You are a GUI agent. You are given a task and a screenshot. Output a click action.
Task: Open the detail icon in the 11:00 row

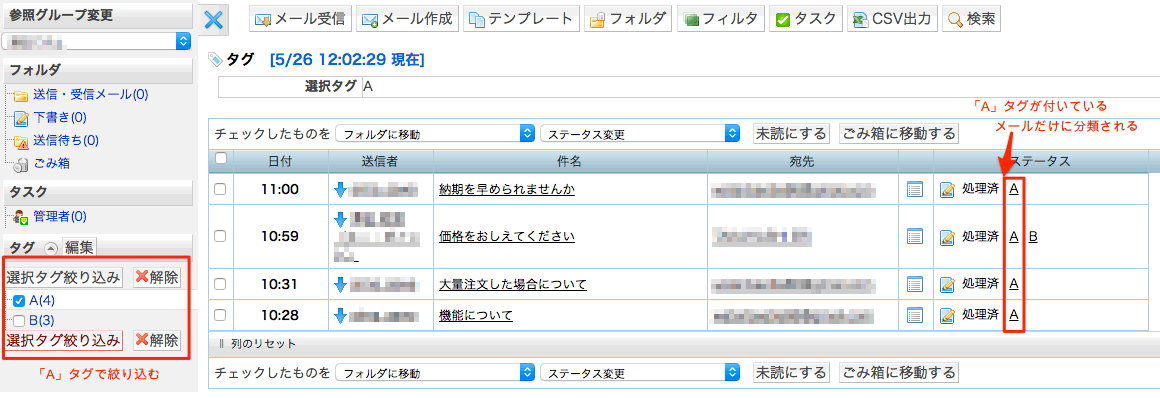coord(915,190)
